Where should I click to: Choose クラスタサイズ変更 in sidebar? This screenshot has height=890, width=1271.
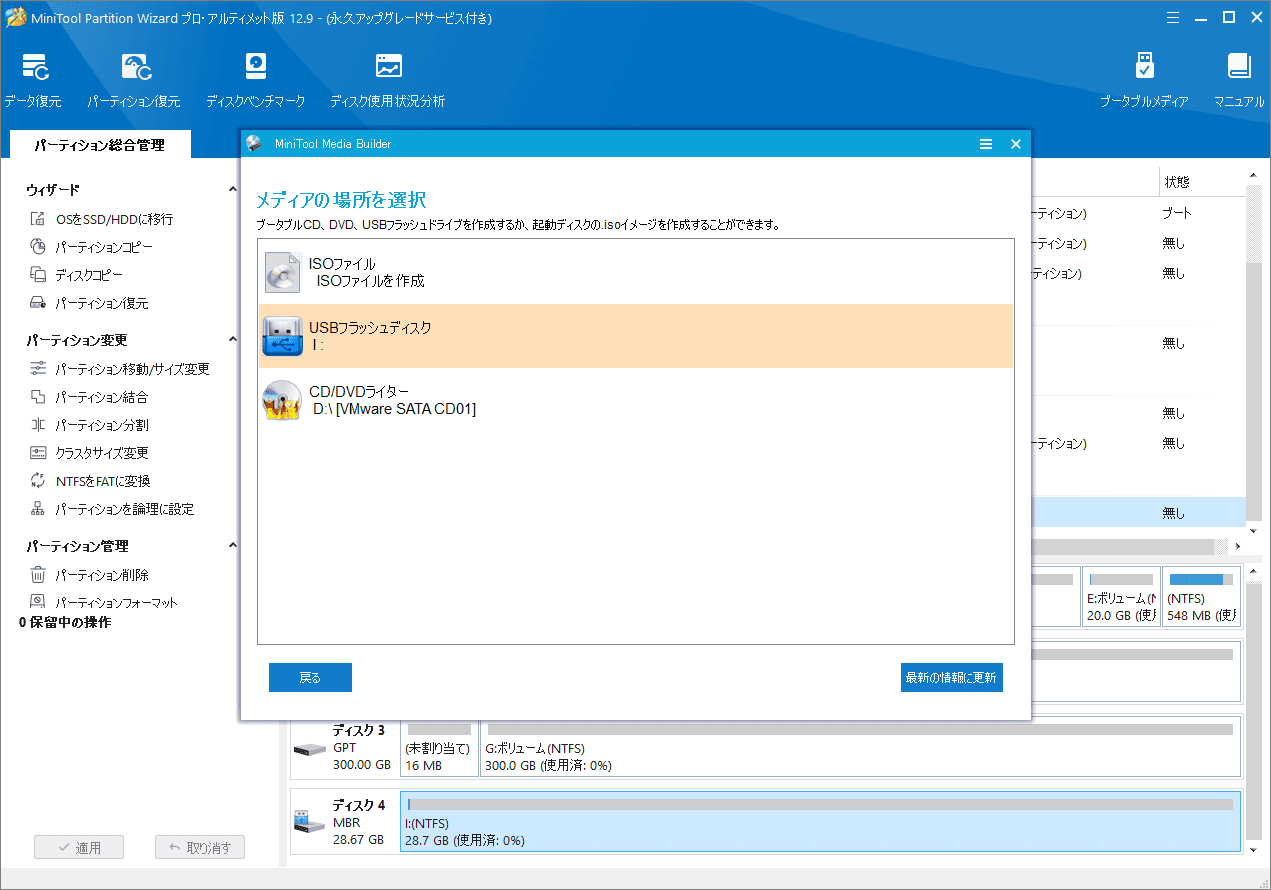click(89, 453)
